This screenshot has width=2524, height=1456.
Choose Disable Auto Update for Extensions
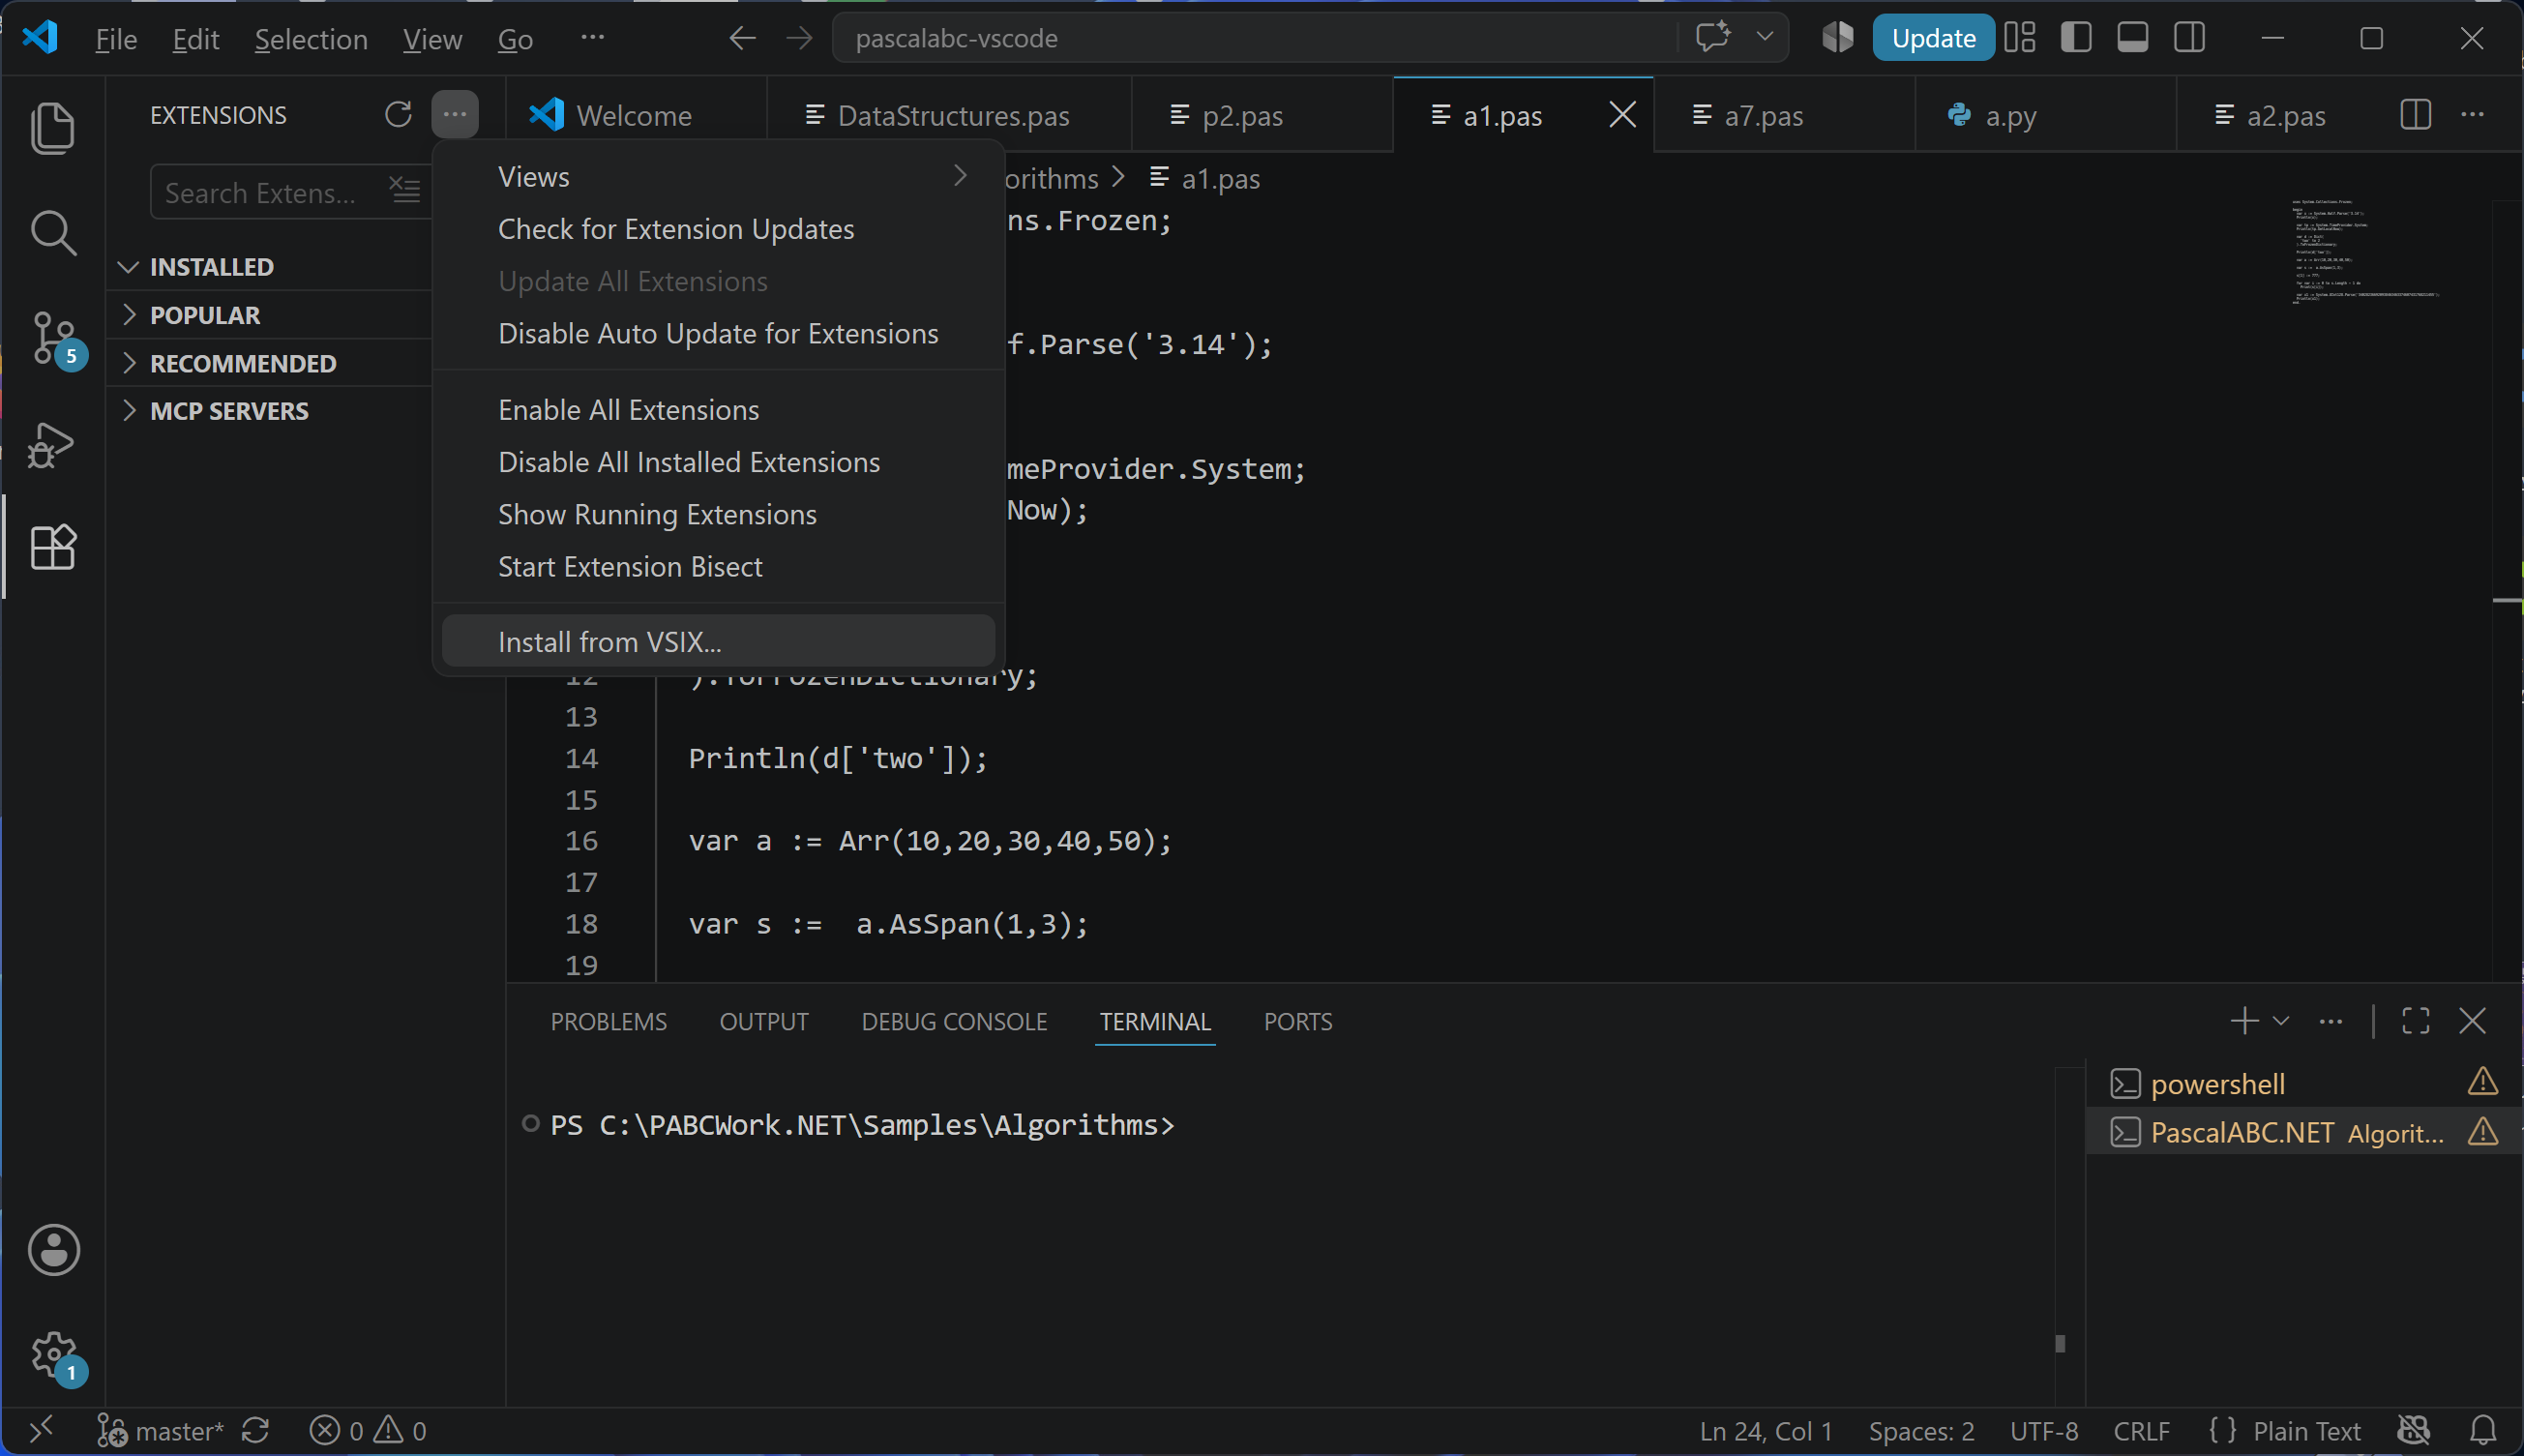(x=718, y=333)
